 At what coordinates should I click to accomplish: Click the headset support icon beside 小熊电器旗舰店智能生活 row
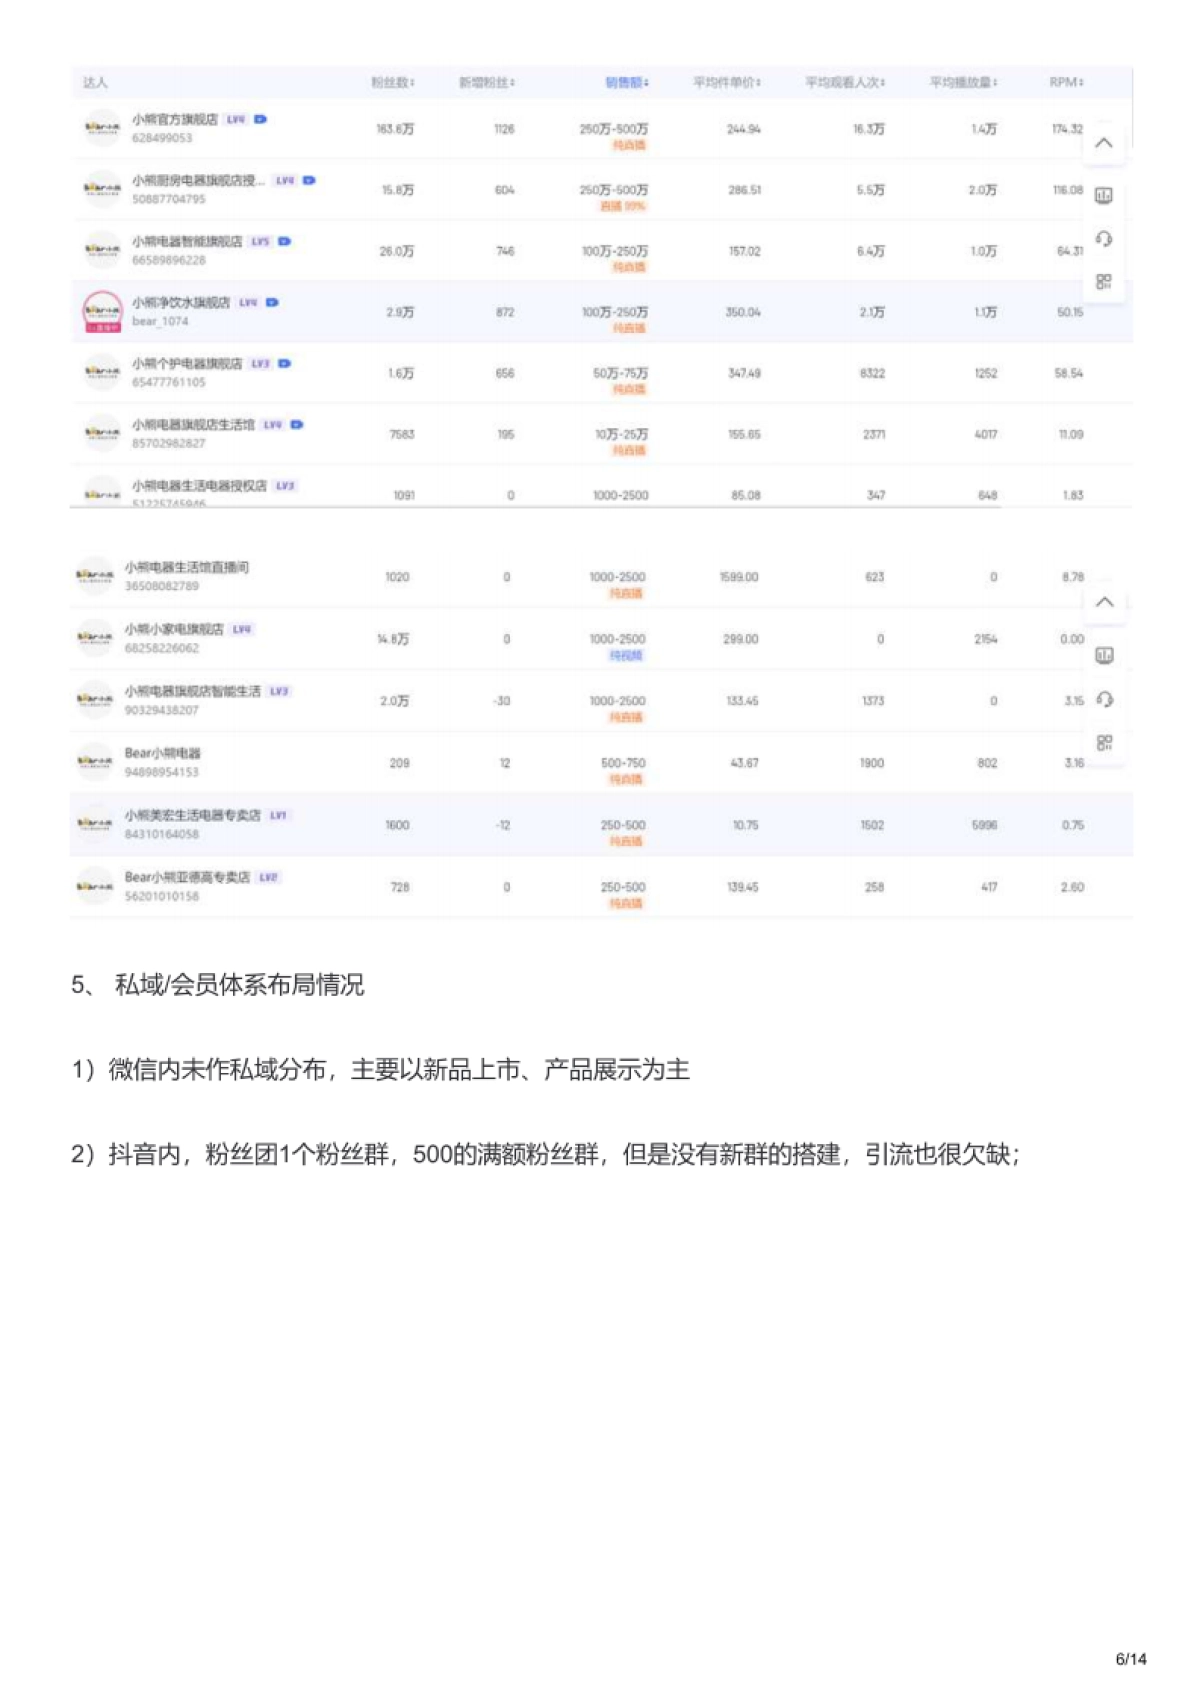(x=1104, y=699)
